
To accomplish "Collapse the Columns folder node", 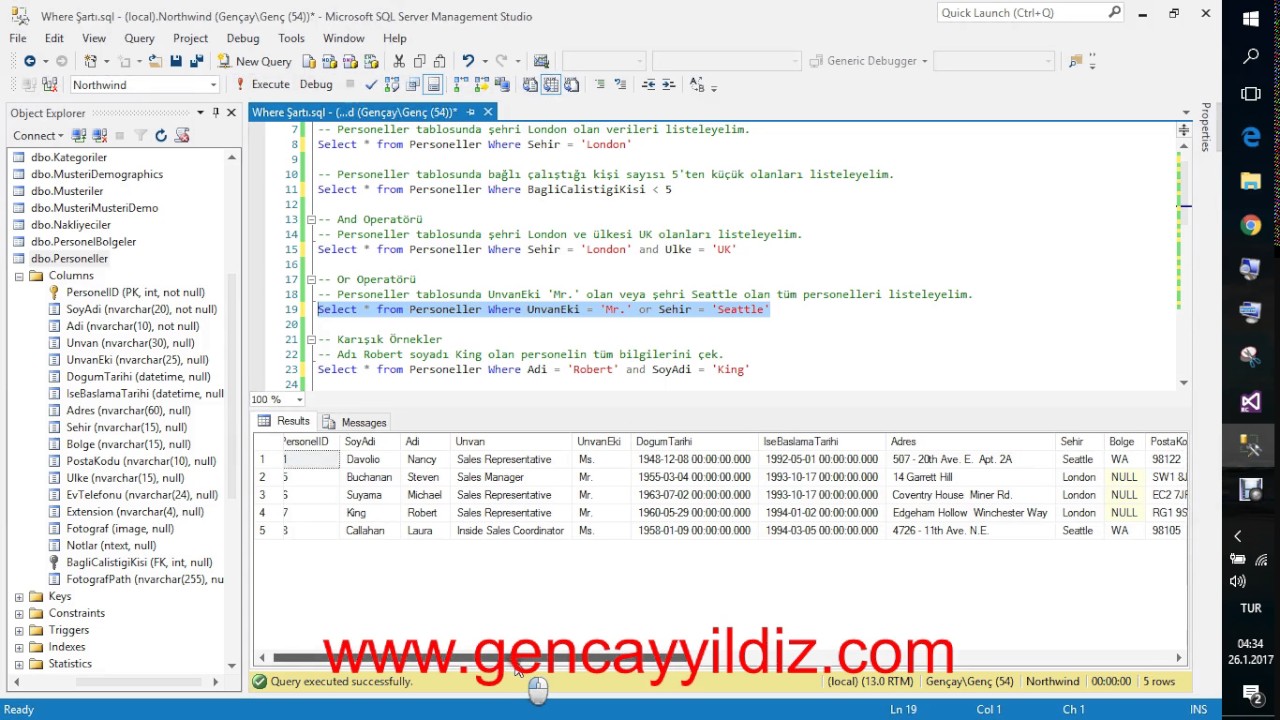I will tap(19, 276).
